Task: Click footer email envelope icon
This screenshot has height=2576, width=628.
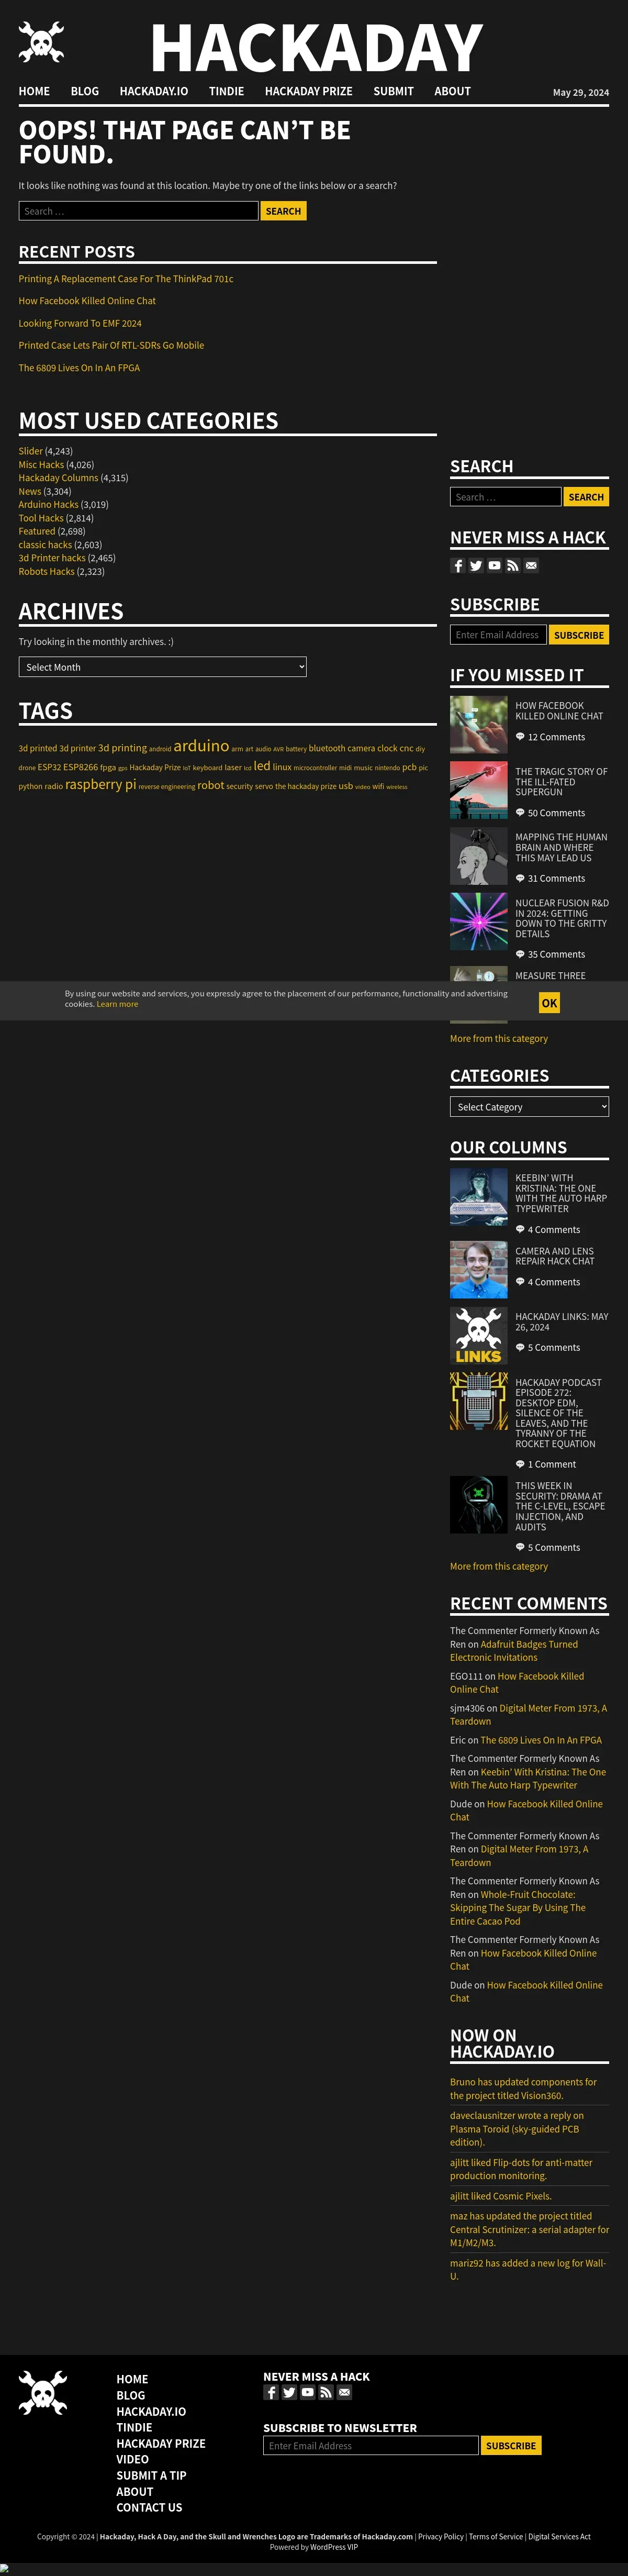Action: coord(345,2393)
